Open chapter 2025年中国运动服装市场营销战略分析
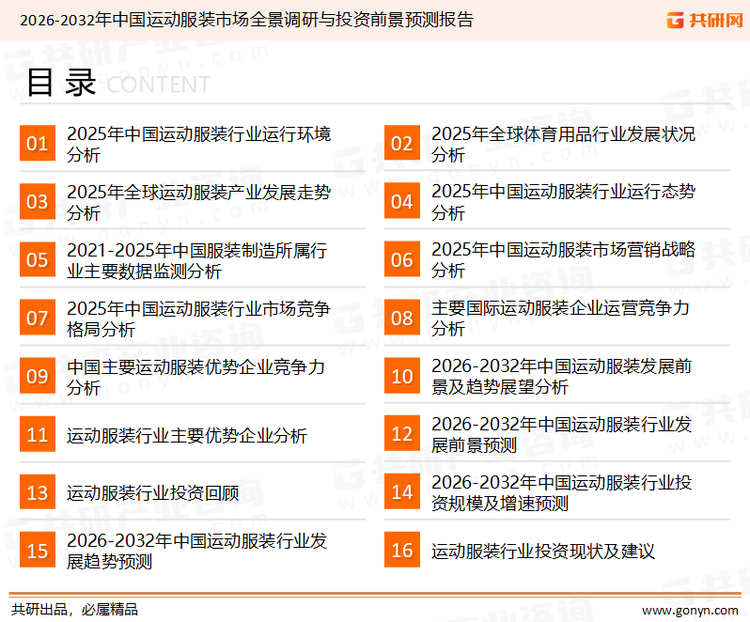The height and width of the screenshot is (622, 750). tap(562, 259)
